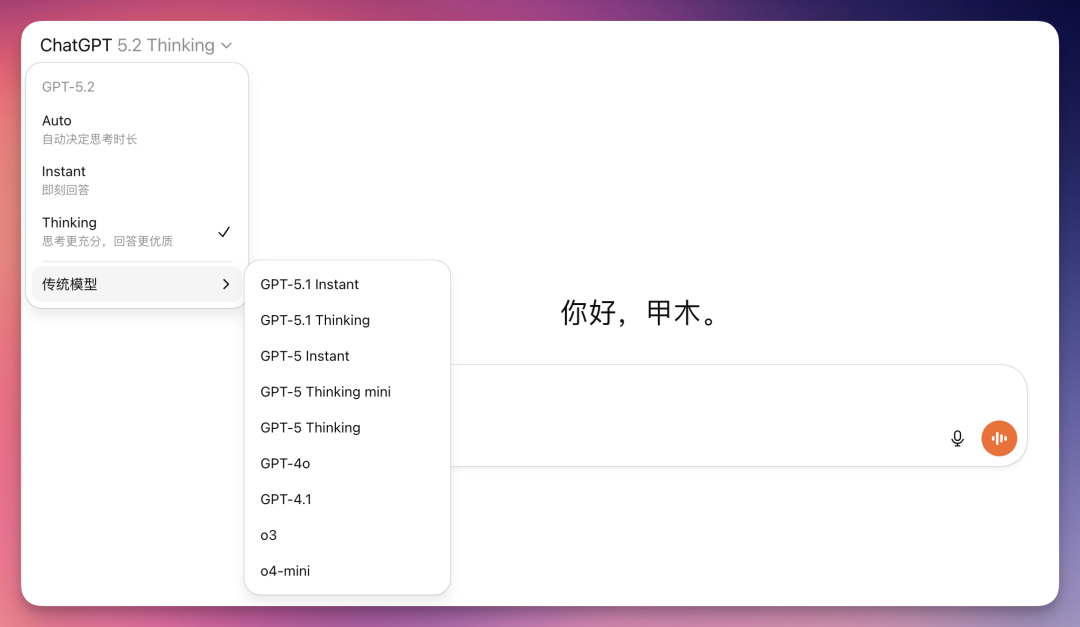
Task: Click the chevron next to 5.2 Thinking
Action: pyautogui.click(x=227, y=46)
